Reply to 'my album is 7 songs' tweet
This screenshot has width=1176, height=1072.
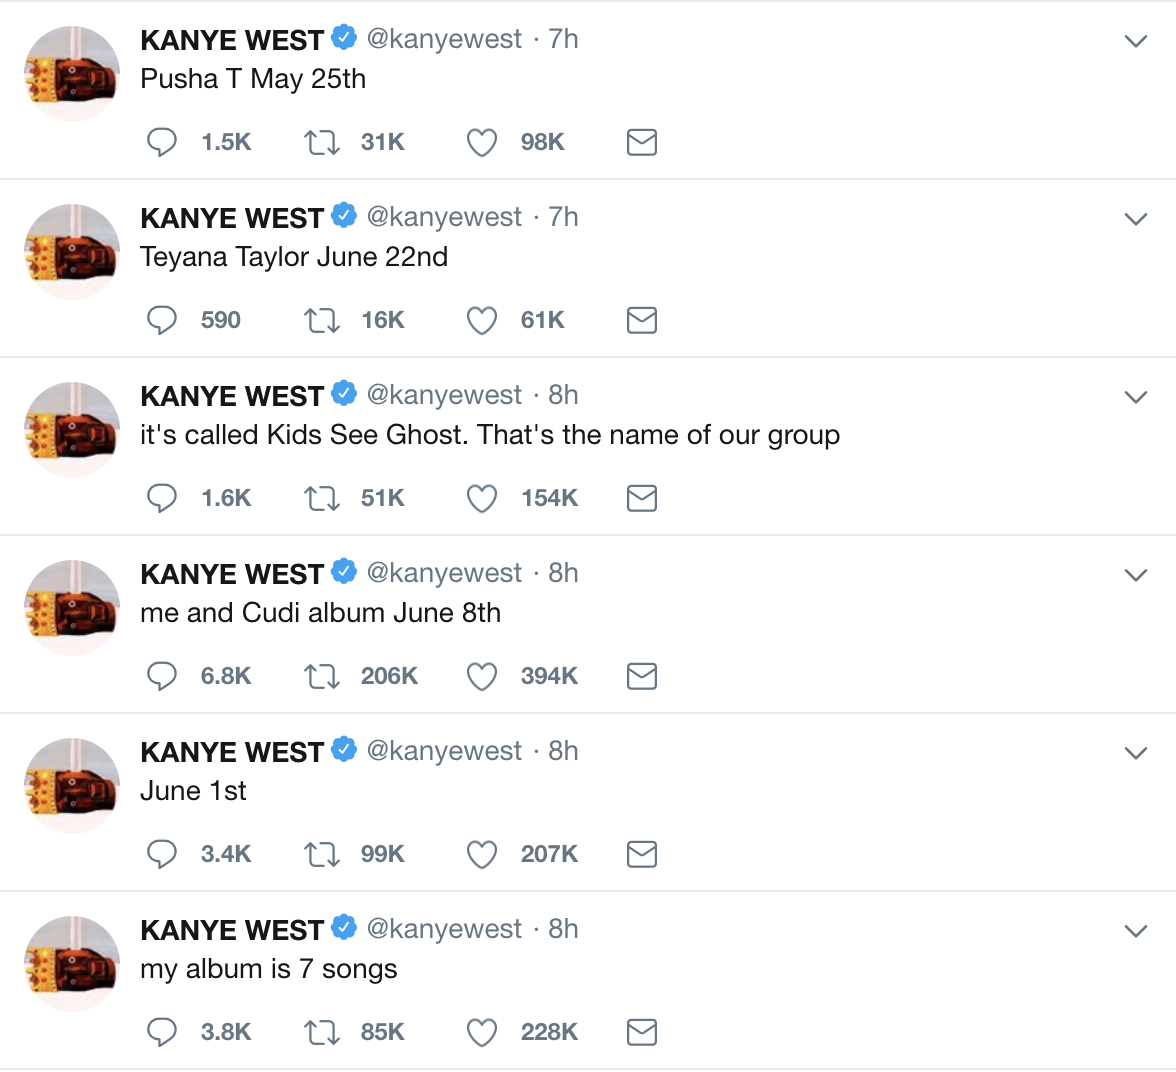tap(161, 1032)
